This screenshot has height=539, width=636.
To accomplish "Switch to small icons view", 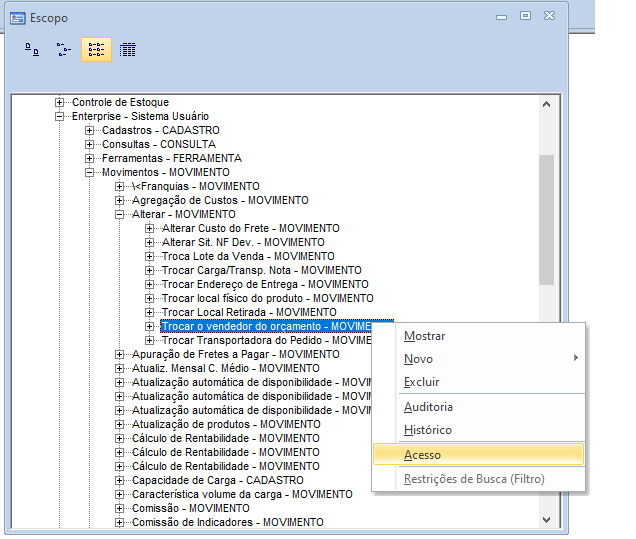I will pyautogui.click(x=64, y=49).
